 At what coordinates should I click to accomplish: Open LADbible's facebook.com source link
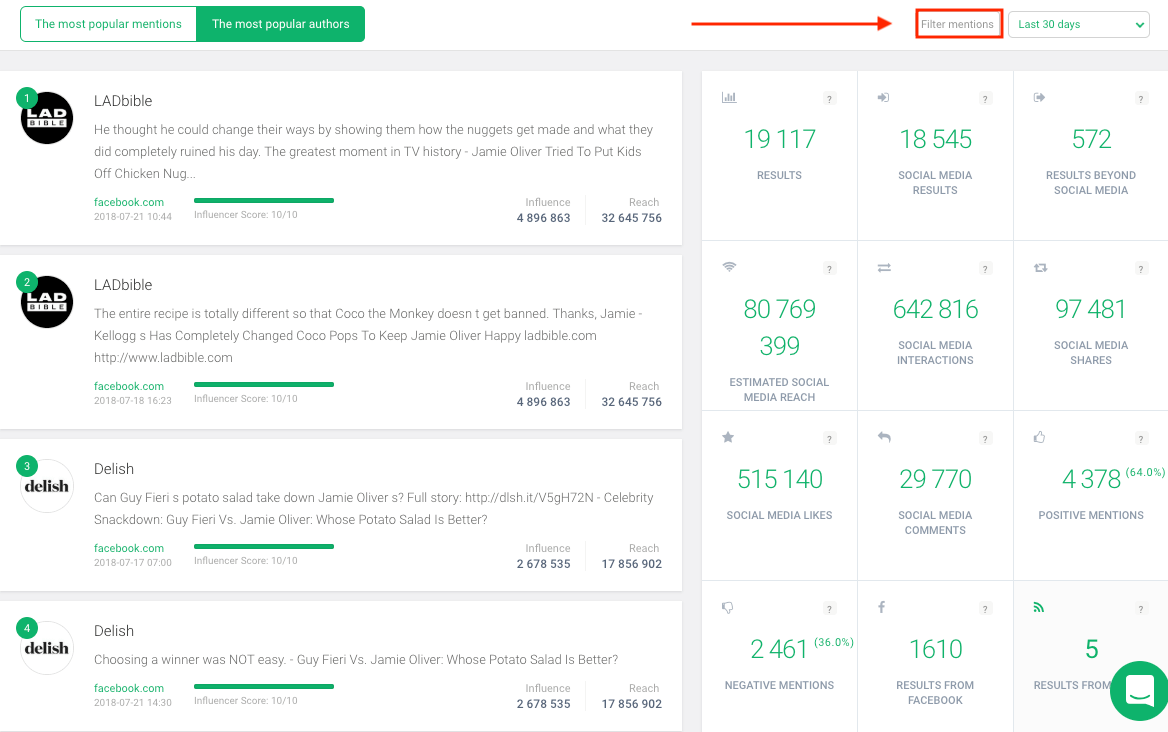click(x=128, y=202)
